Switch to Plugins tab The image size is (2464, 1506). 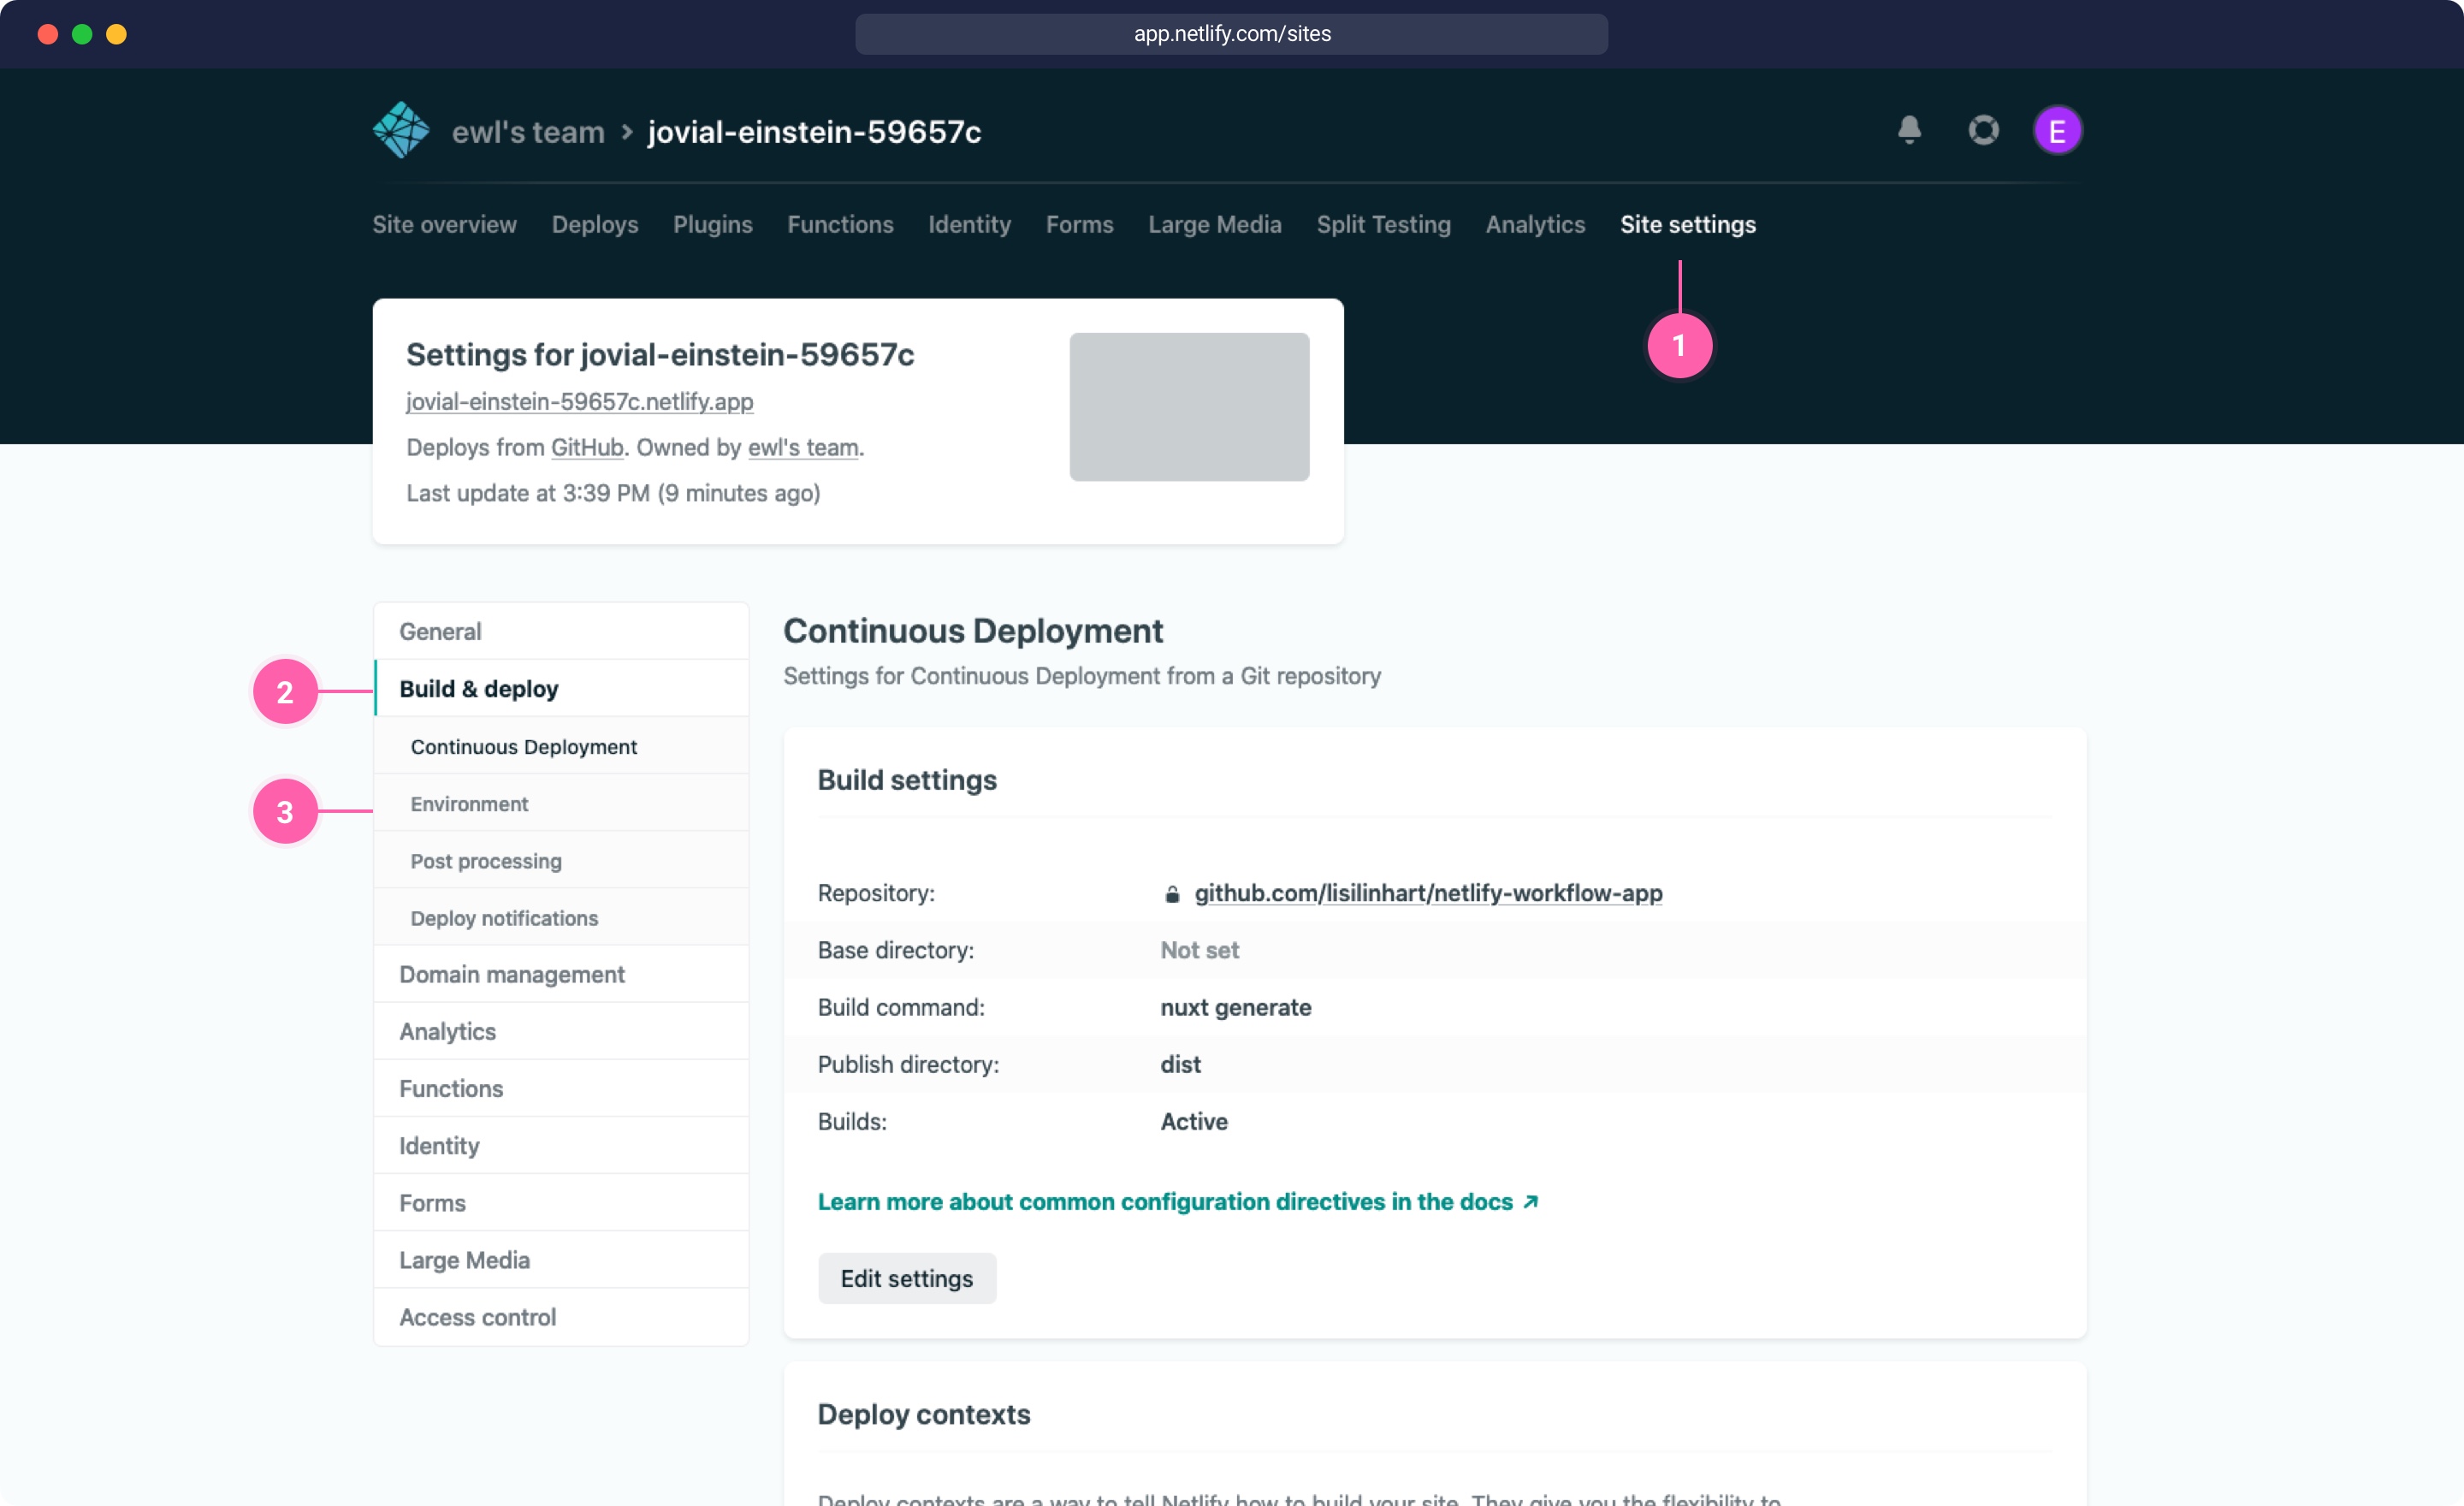pos(712,224)
